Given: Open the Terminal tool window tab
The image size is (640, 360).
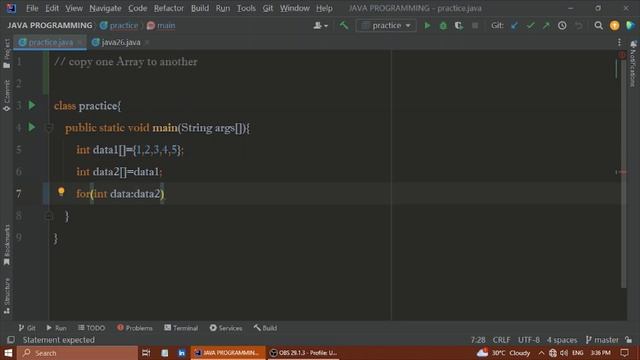Looking at the screenshot, I should 181,328.
